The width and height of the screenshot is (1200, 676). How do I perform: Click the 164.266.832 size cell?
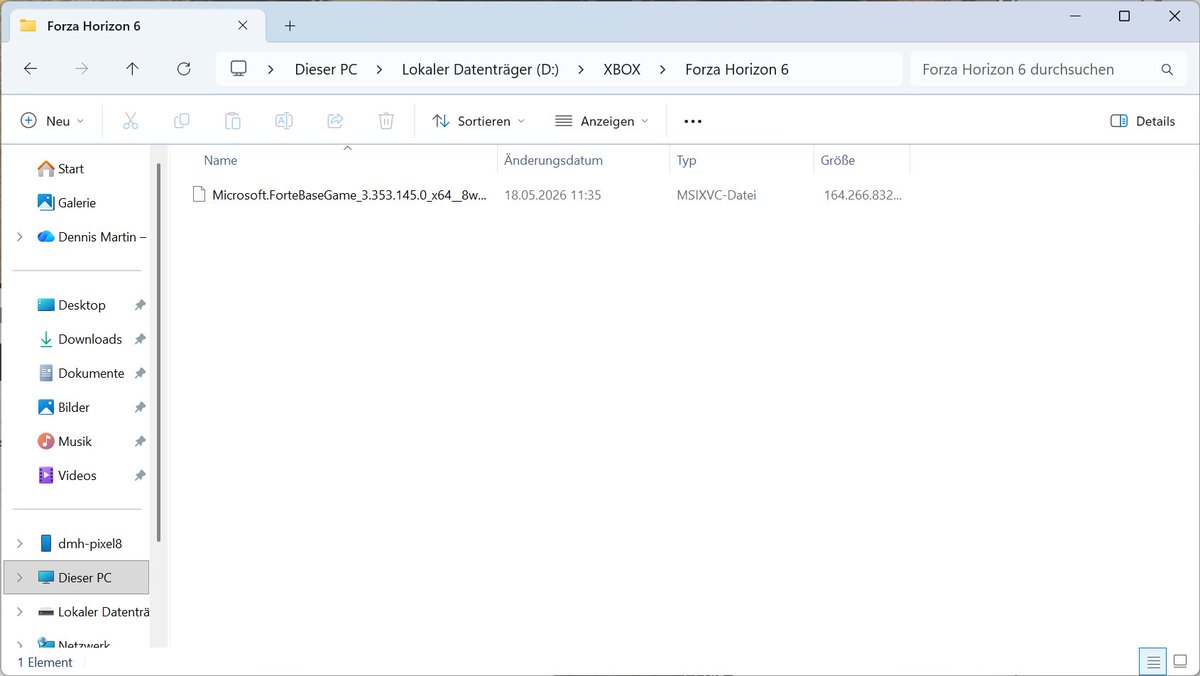click(862, 195)
